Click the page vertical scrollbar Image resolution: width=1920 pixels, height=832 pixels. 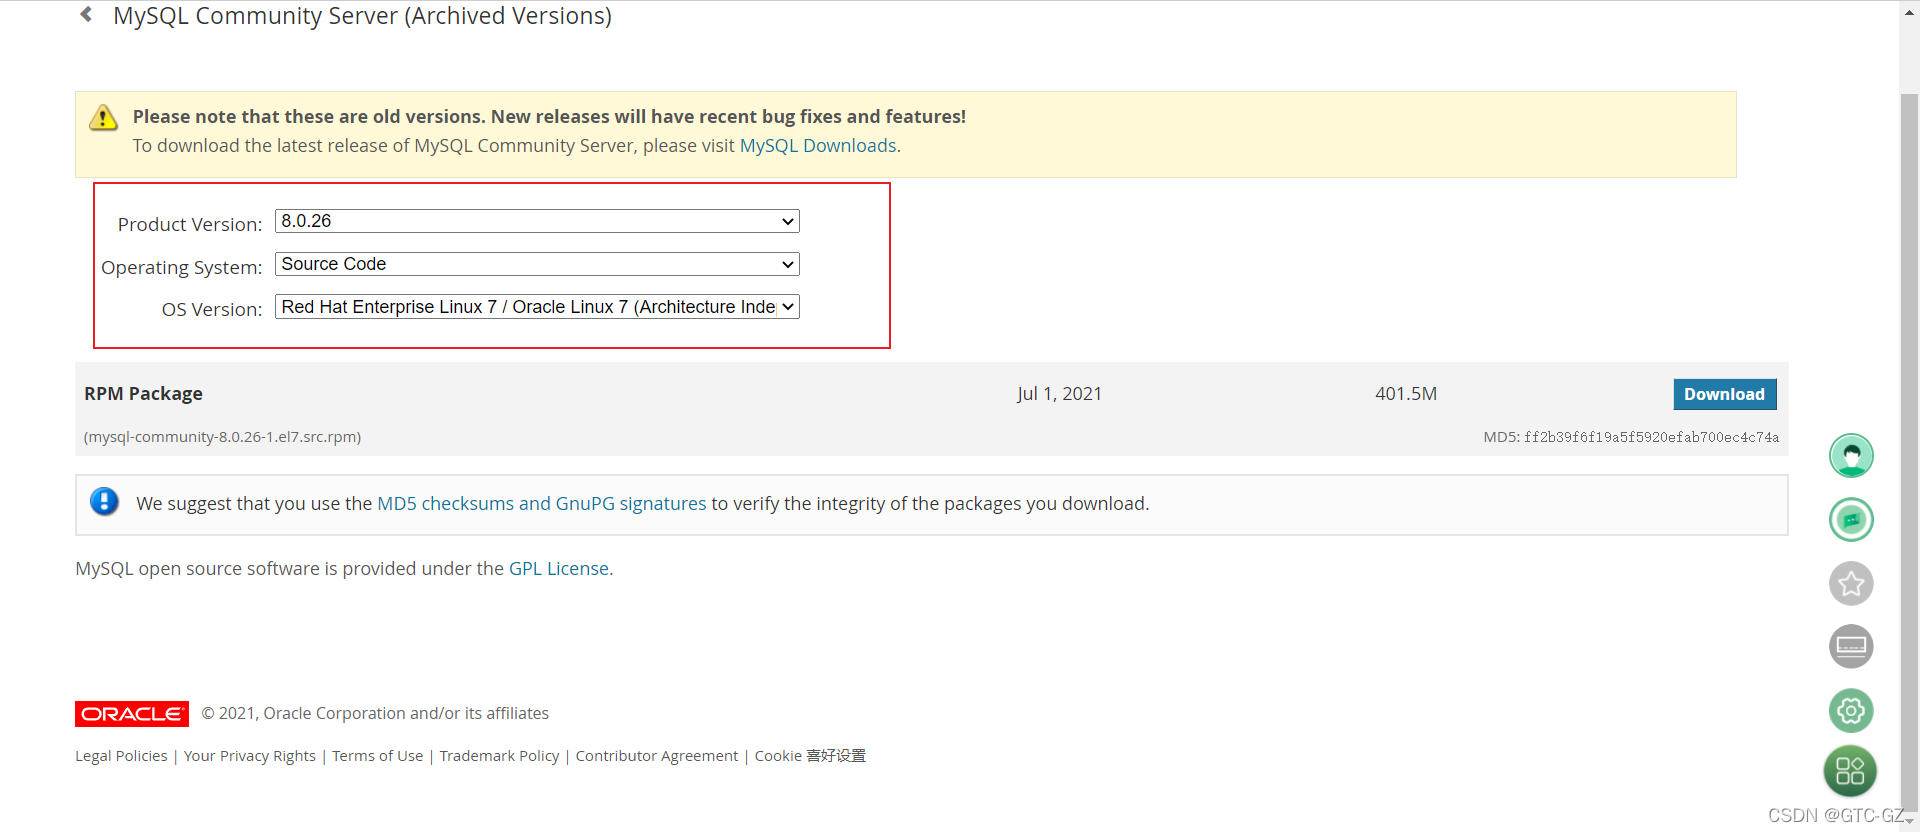point(1909,450)
